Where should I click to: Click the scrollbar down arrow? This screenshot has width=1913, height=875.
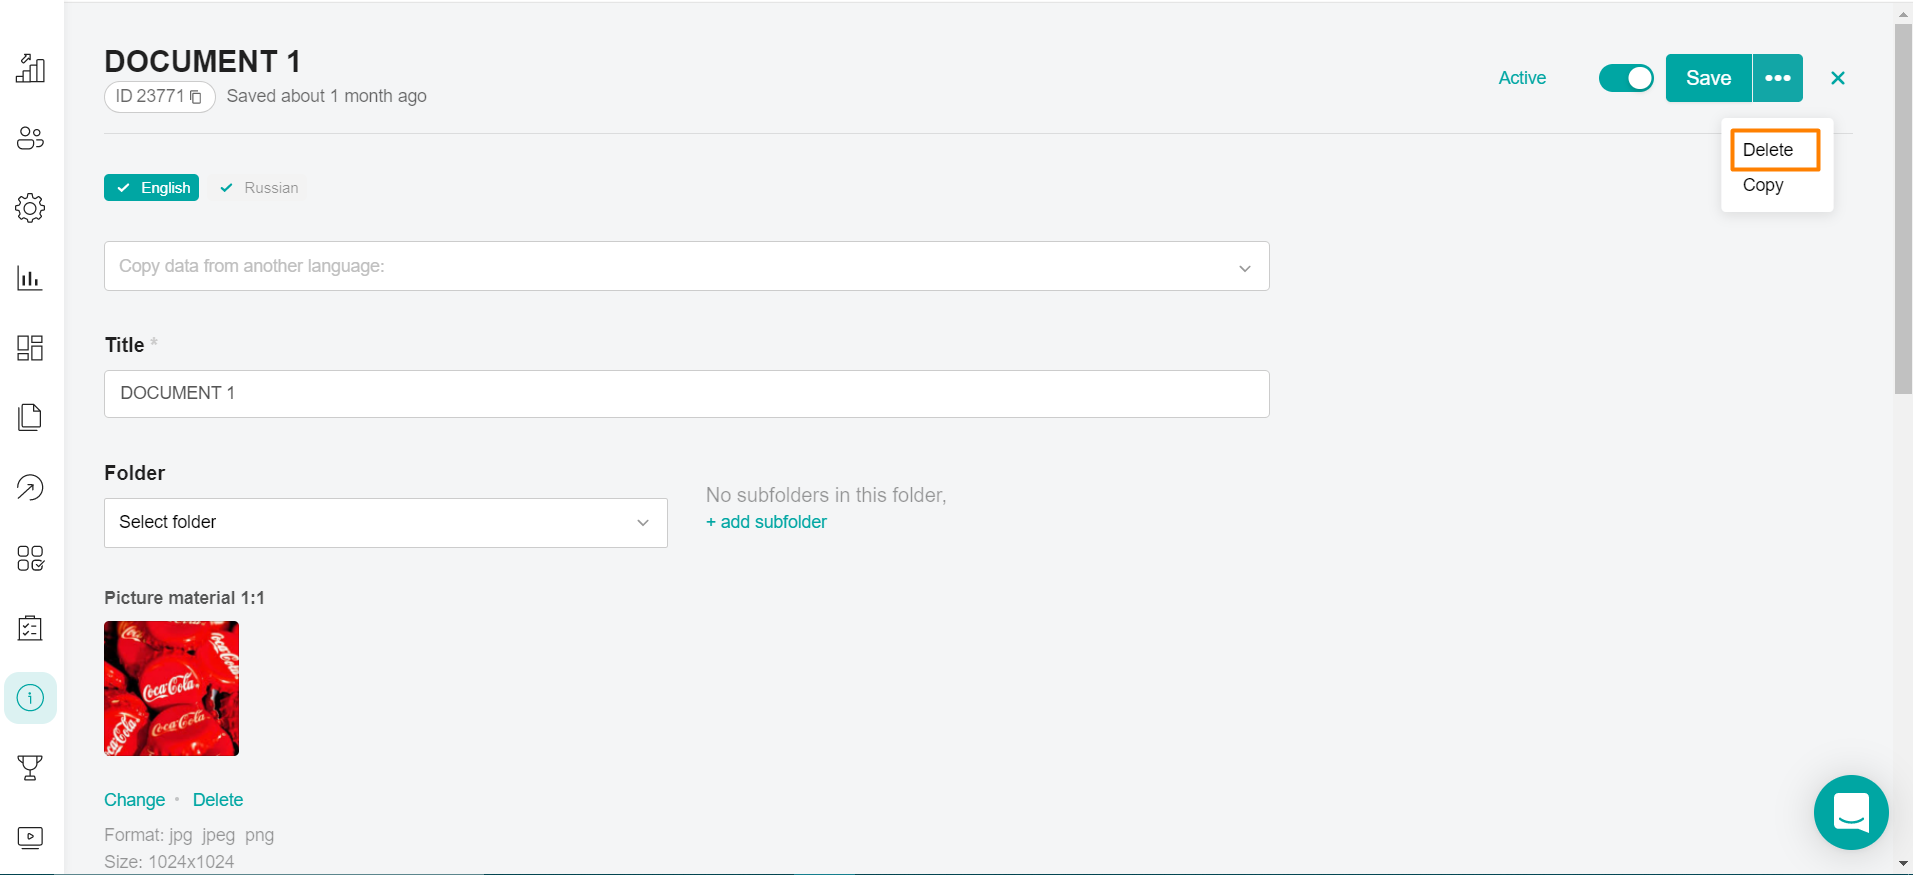(x=1903, y=864)
